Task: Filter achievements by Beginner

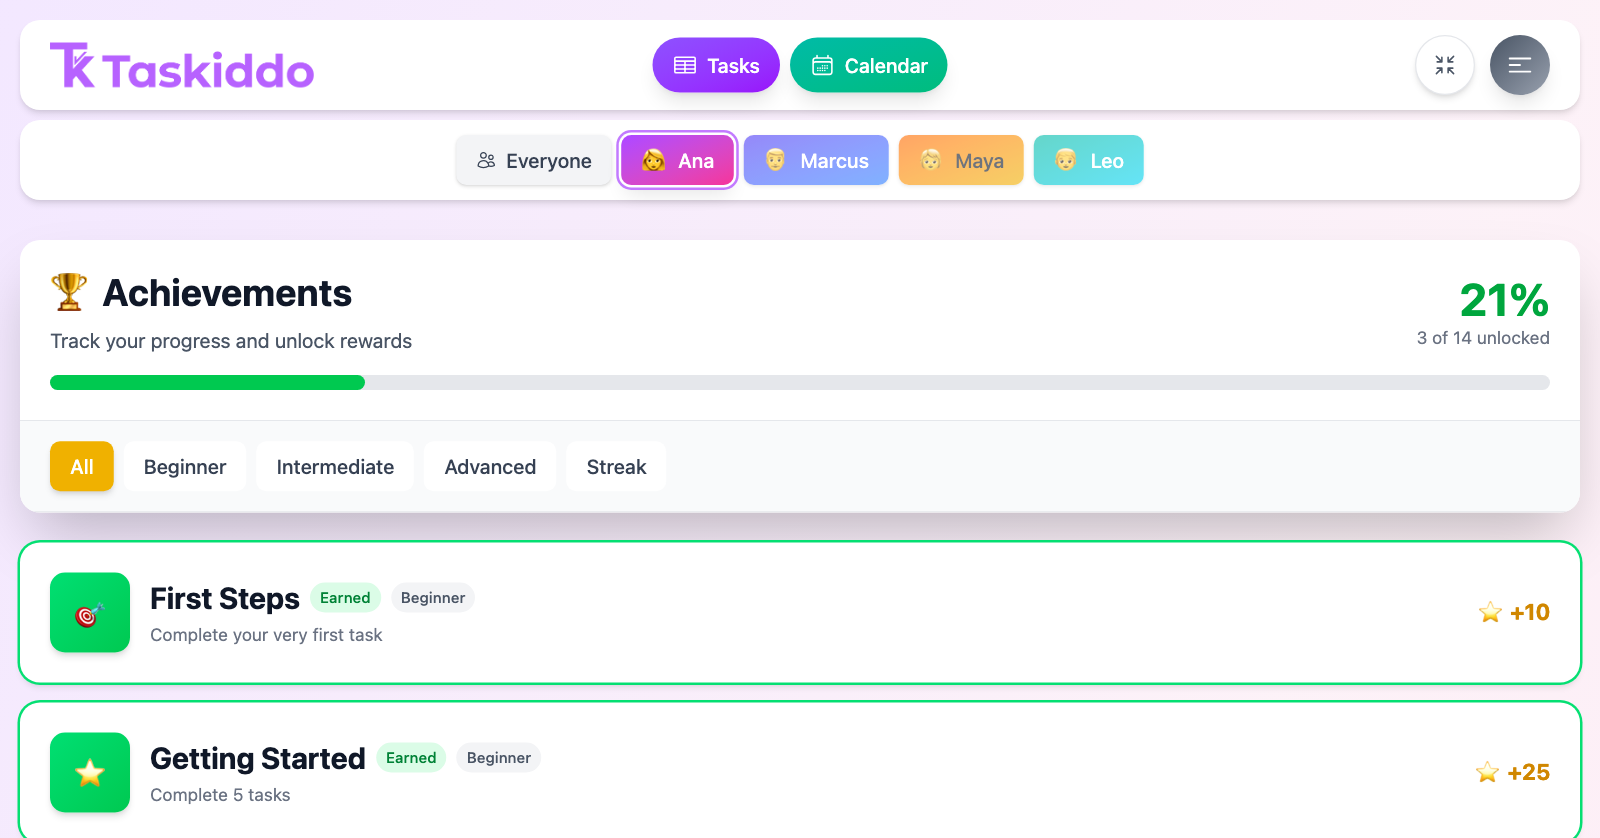Action: 185,466
